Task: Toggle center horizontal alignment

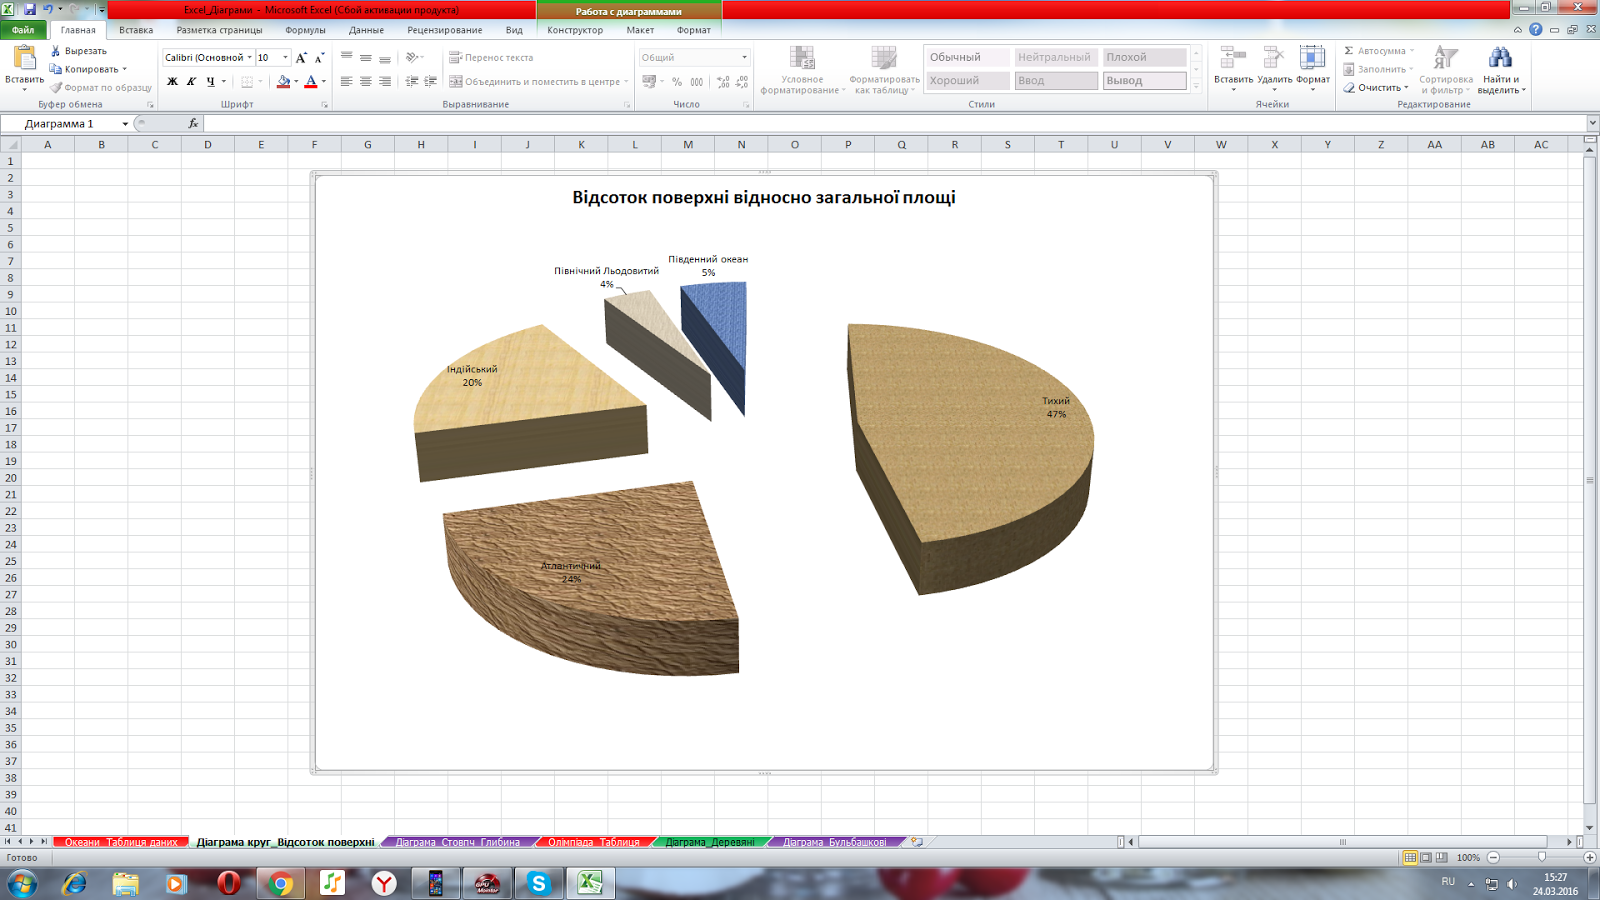Action: point(366,82)
